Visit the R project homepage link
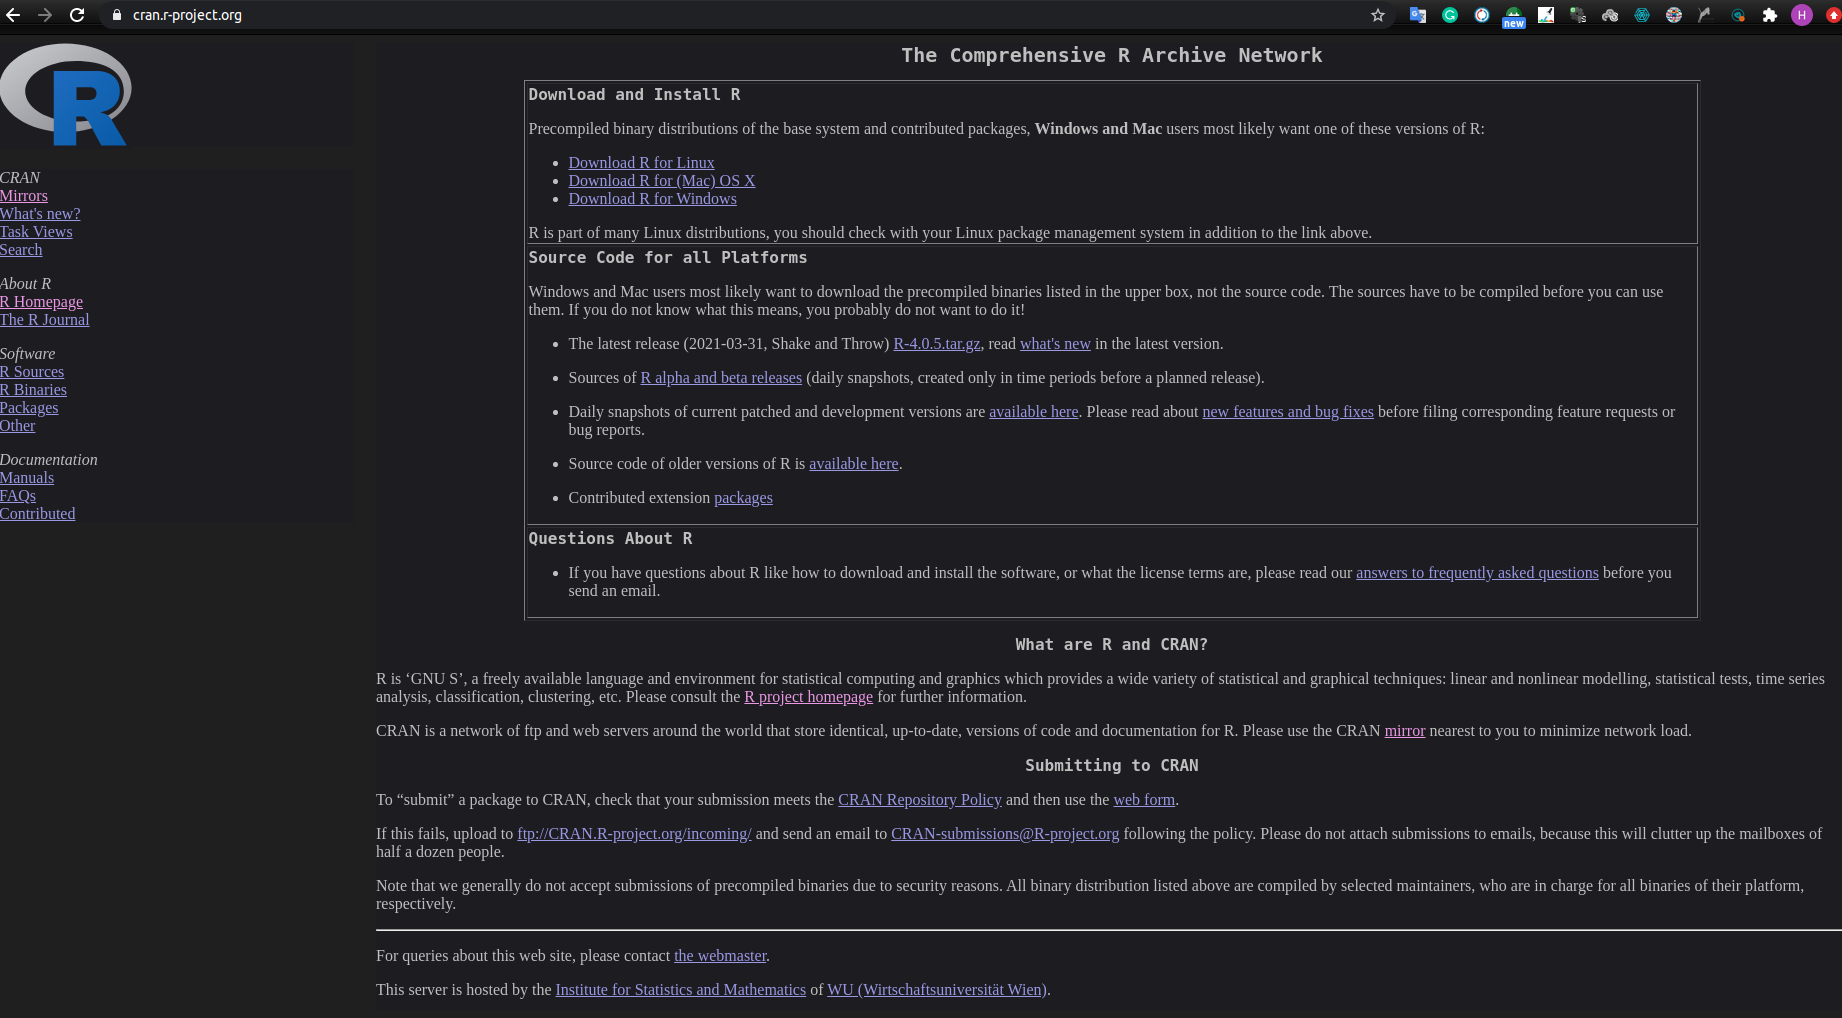The image size is (1842, 1018). 808,697
